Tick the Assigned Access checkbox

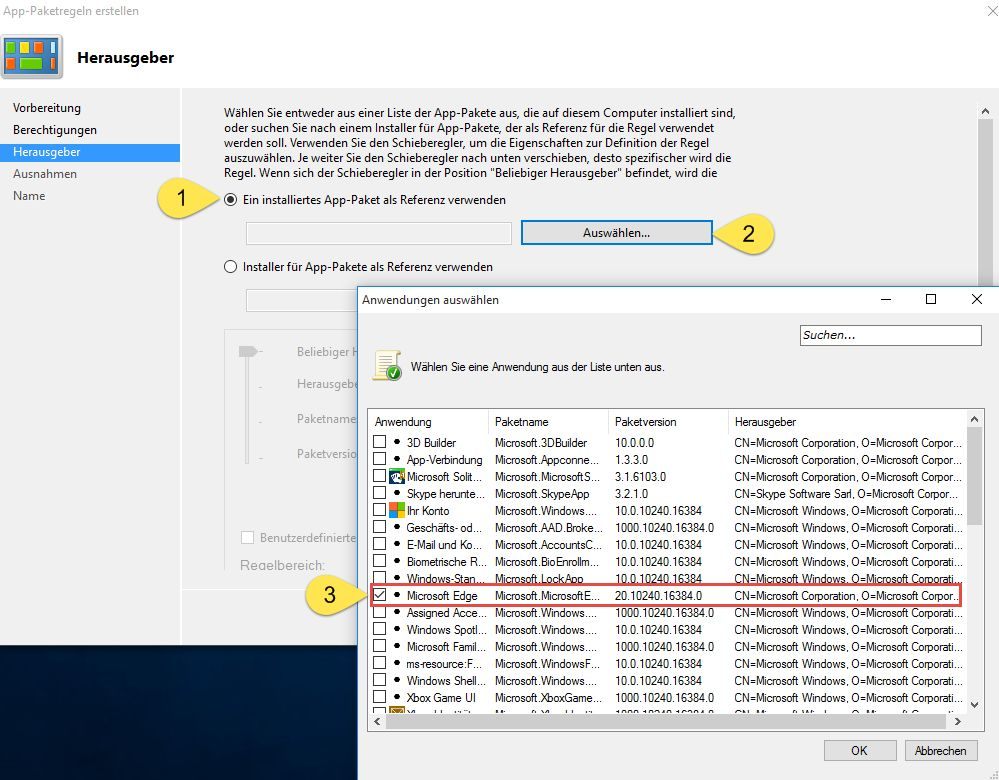pyautogui.click(x=380, y=612)
